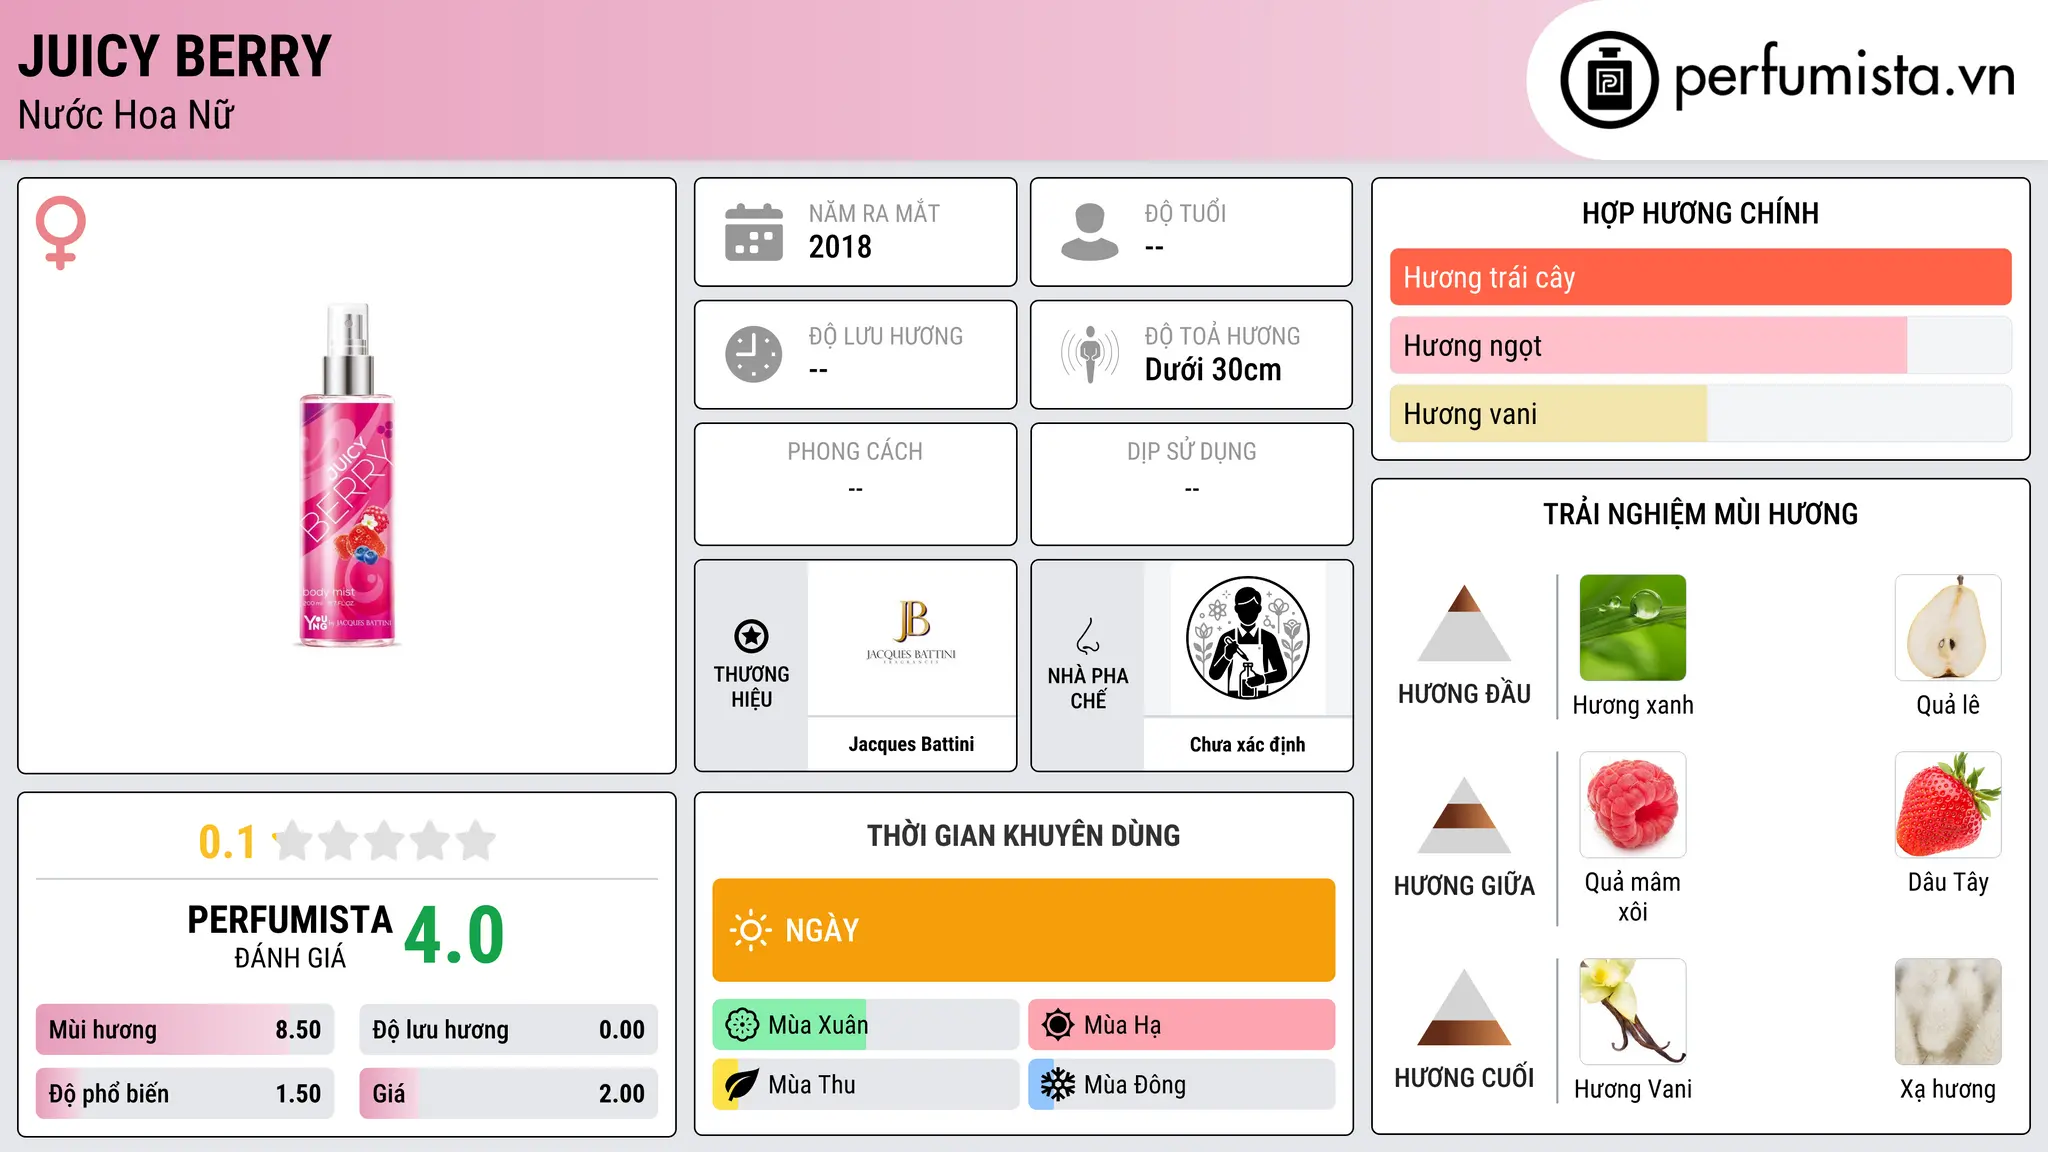Open the Juicy Berry bottle product image

(348, 475)
